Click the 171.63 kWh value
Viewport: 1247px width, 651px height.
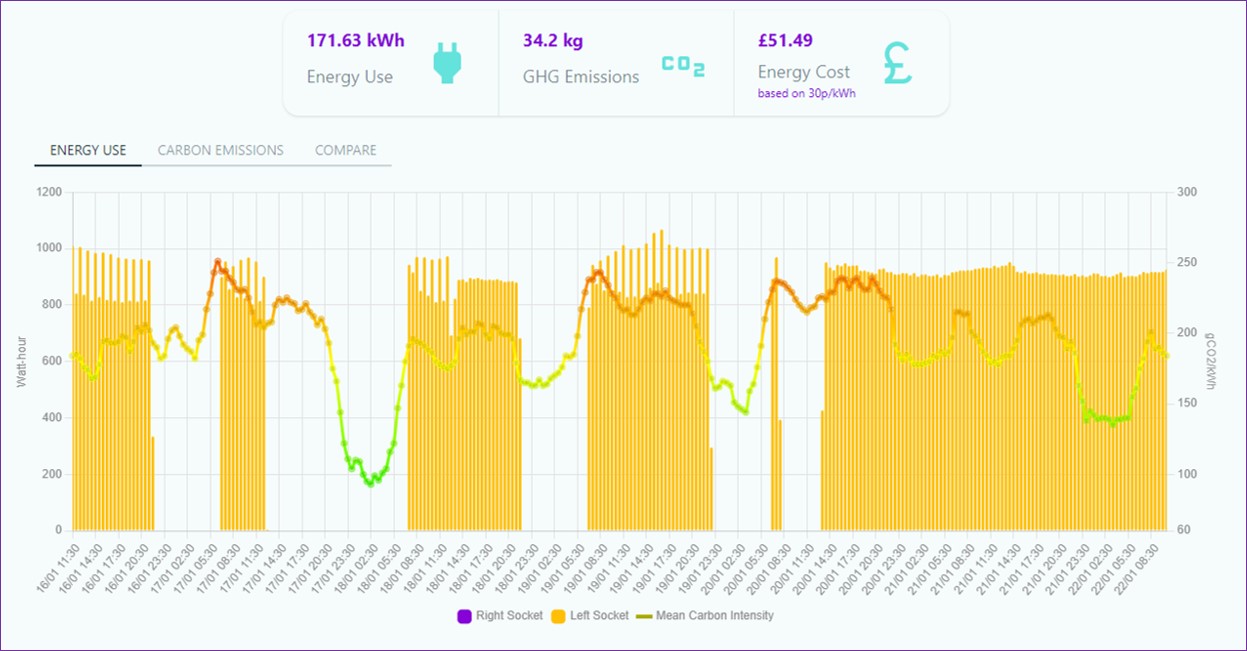(355, 40)
